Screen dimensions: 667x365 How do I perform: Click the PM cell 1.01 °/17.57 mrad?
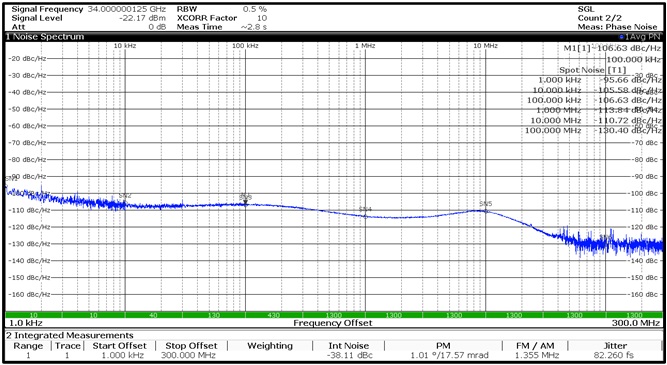pos(449,355)
